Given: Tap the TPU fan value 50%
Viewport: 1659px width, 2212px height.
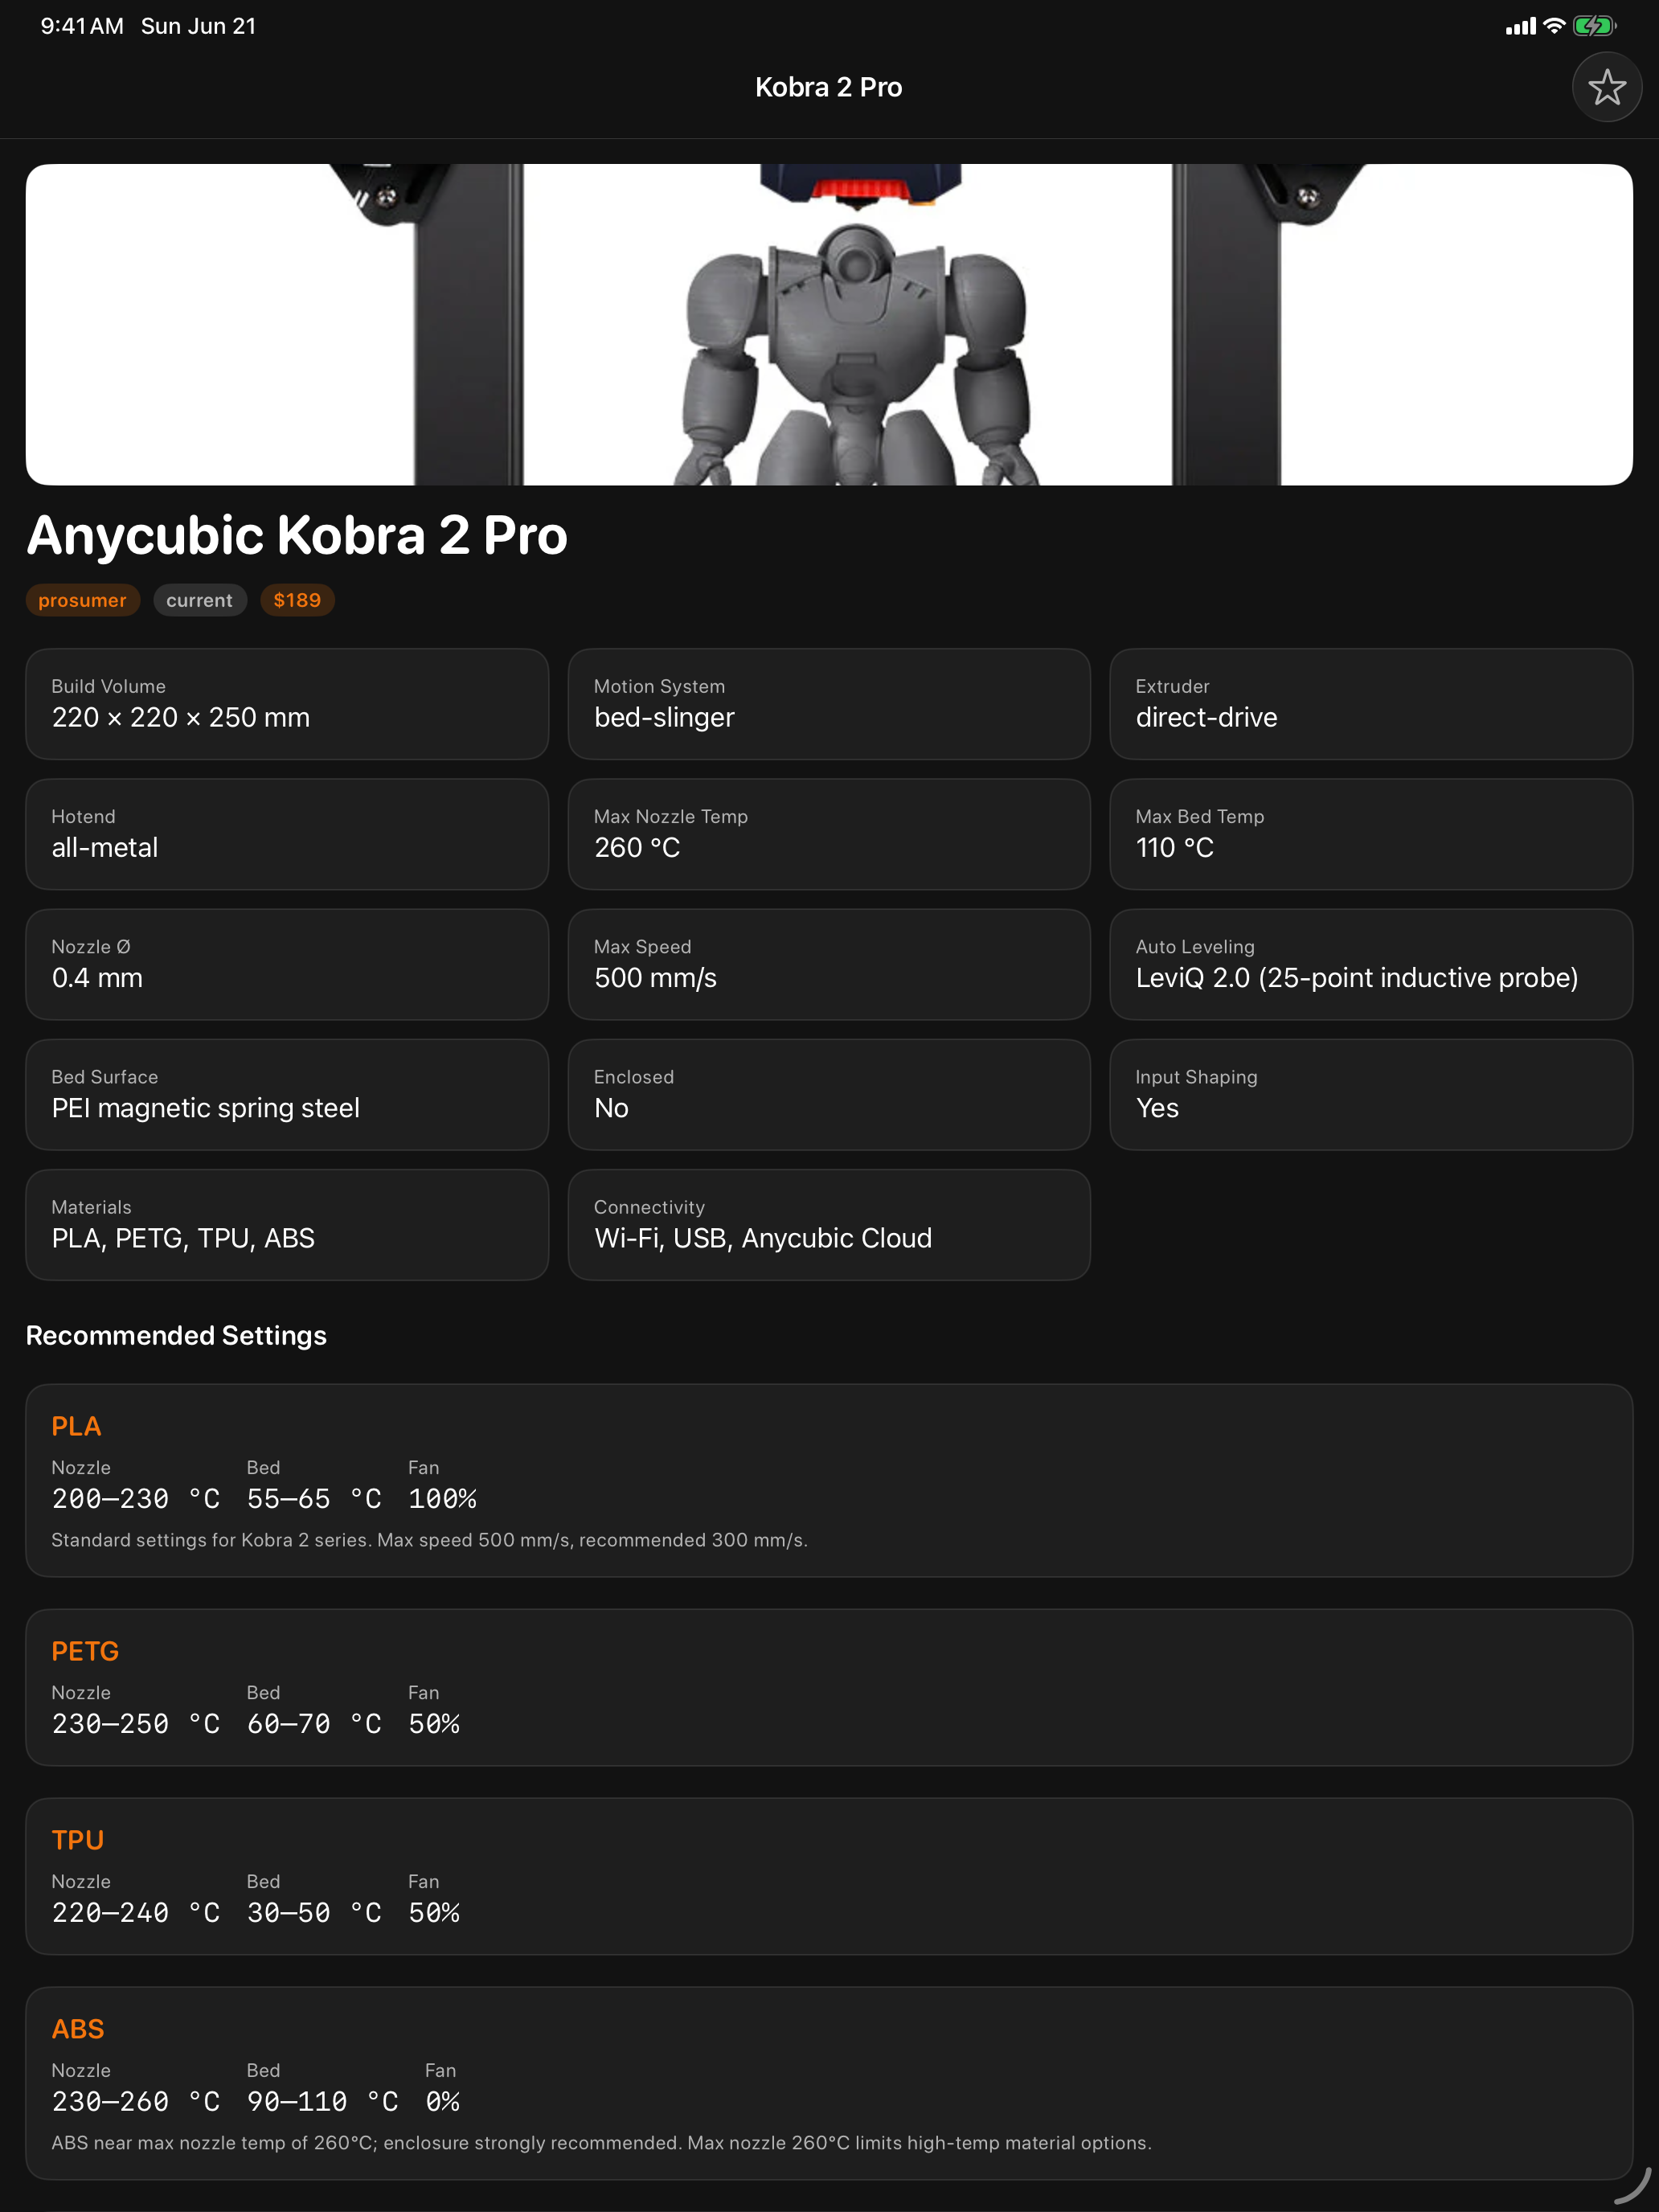Looking at the screenshot, I should (434, 1912).
